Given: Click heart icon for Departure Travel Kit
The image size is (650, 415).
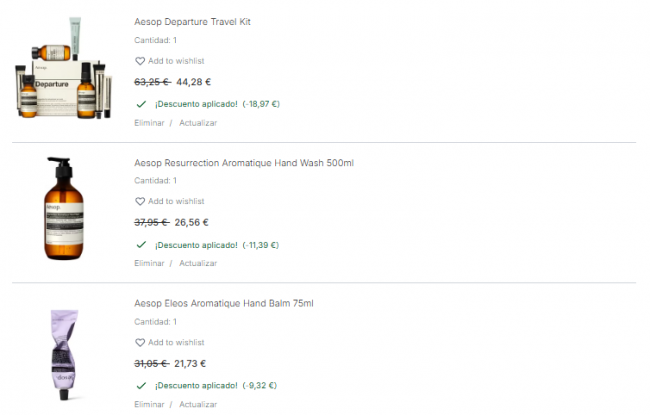Looking at the screenshot, I should click(x=140, y=61).
